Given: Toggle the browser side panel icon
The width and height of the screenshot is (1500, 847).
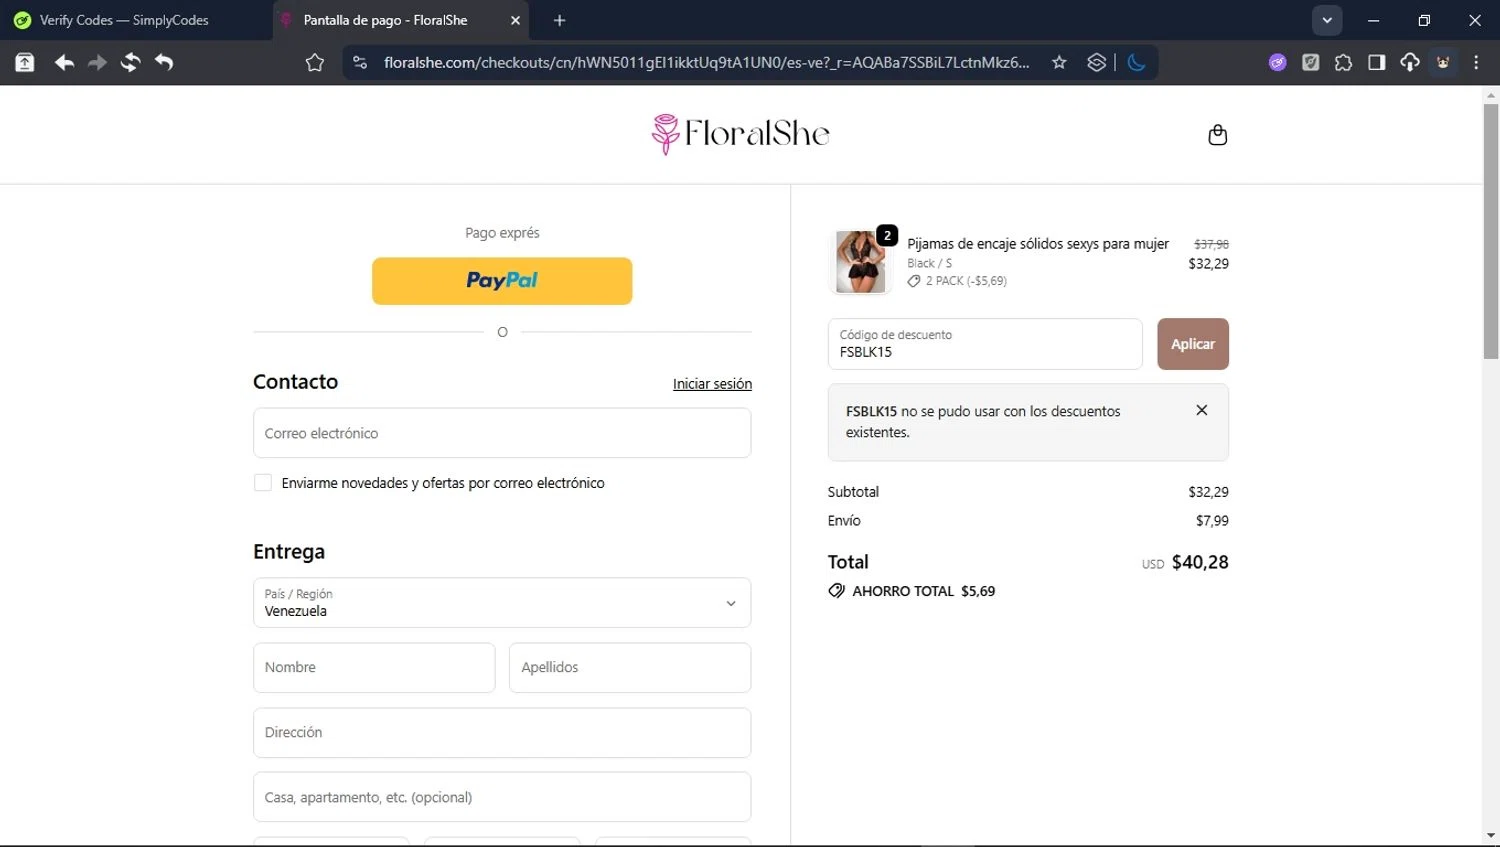Looking at the screenshot, I should pos(1377,63).
